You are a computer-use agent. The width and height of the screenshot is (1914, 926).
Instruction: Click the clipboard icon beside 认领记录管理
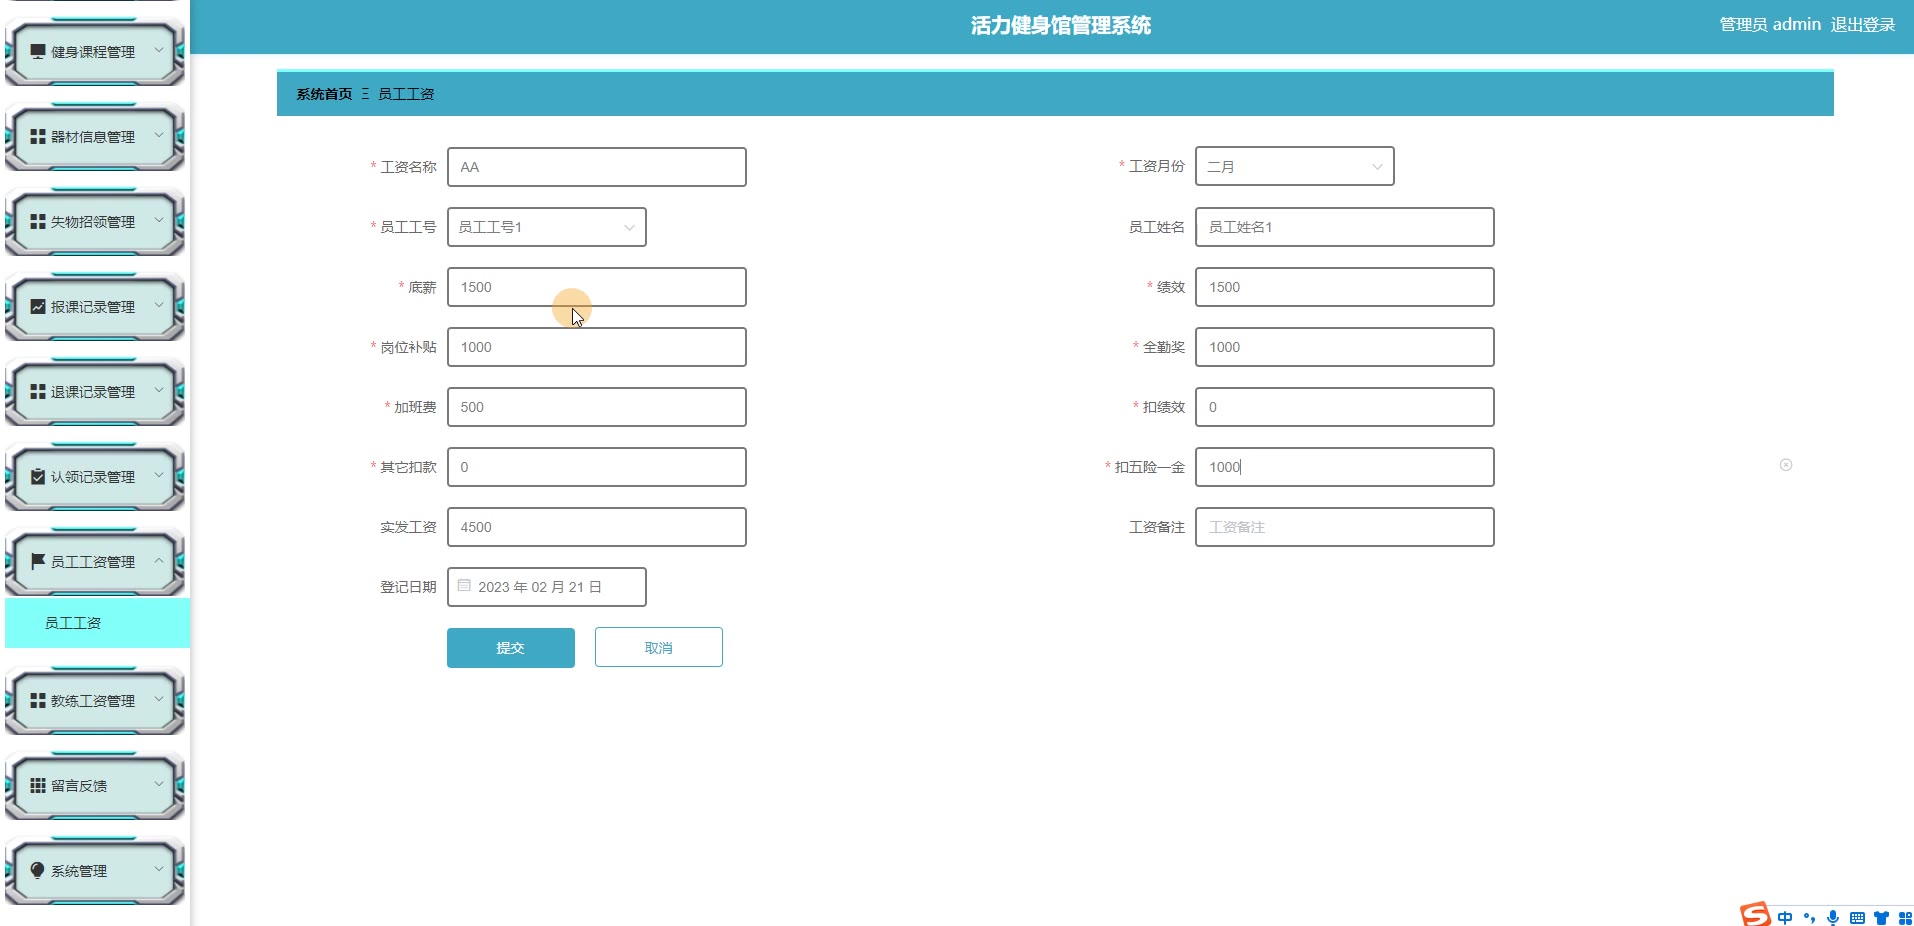point(38,476)
